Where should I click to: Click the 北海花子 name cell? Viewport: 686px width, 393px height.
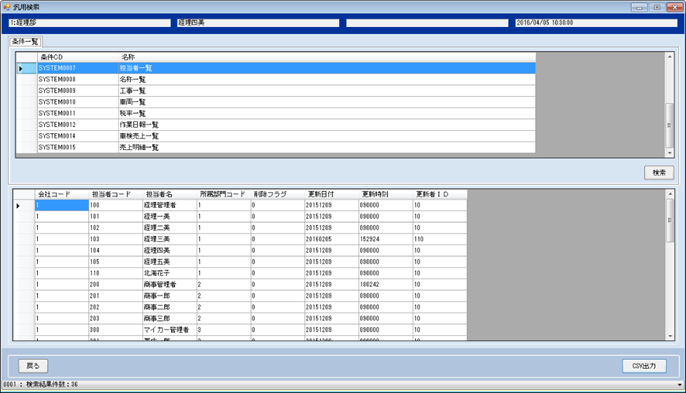click(169, 274)
